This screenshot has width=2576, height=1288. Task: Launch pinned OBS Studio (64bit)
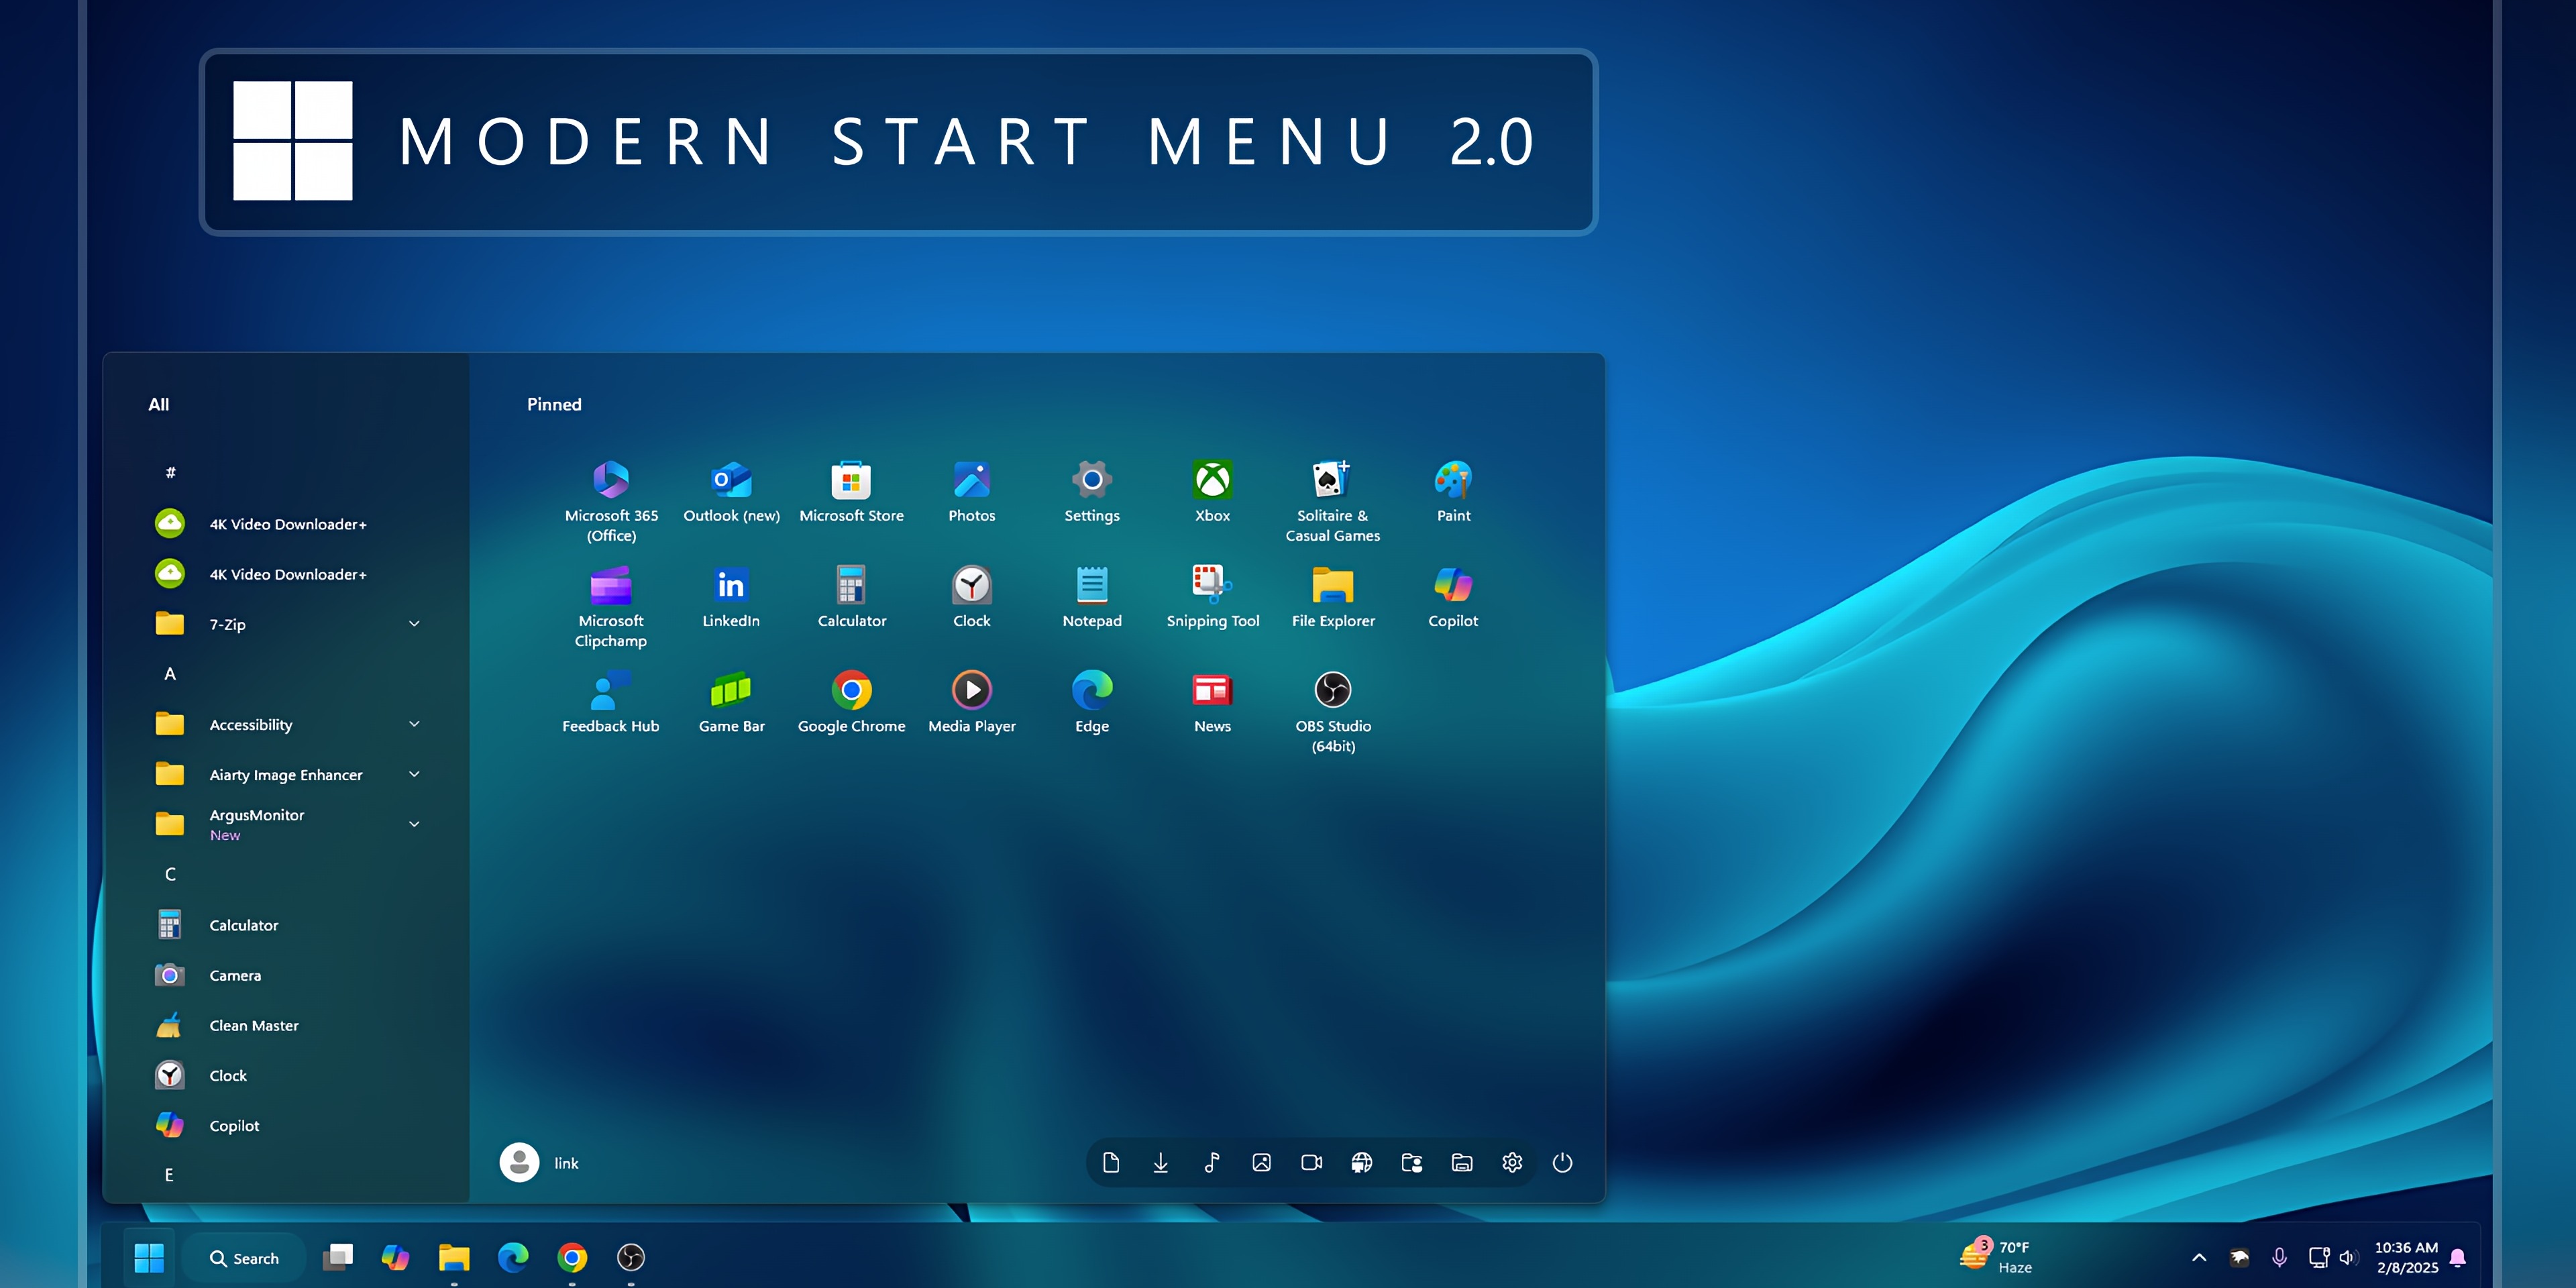pos(1332,711)
